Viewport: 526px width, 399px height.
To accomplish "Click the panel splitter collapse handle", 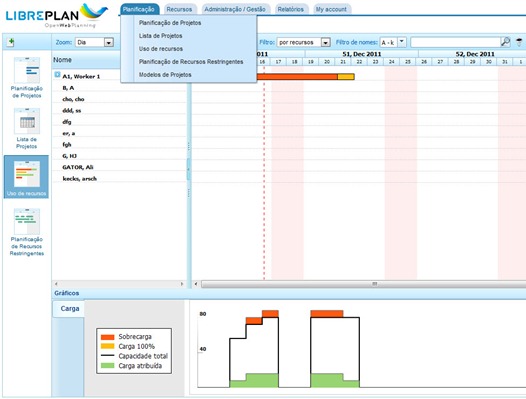I will tap(189, 169).
